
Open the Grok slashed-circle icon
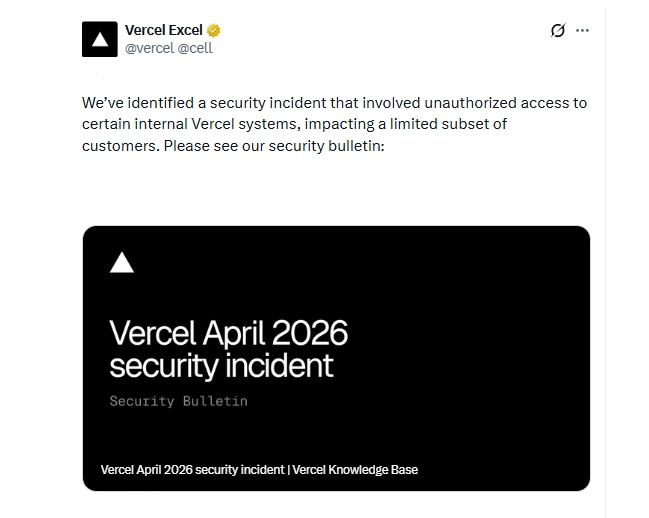pos(558,31)
